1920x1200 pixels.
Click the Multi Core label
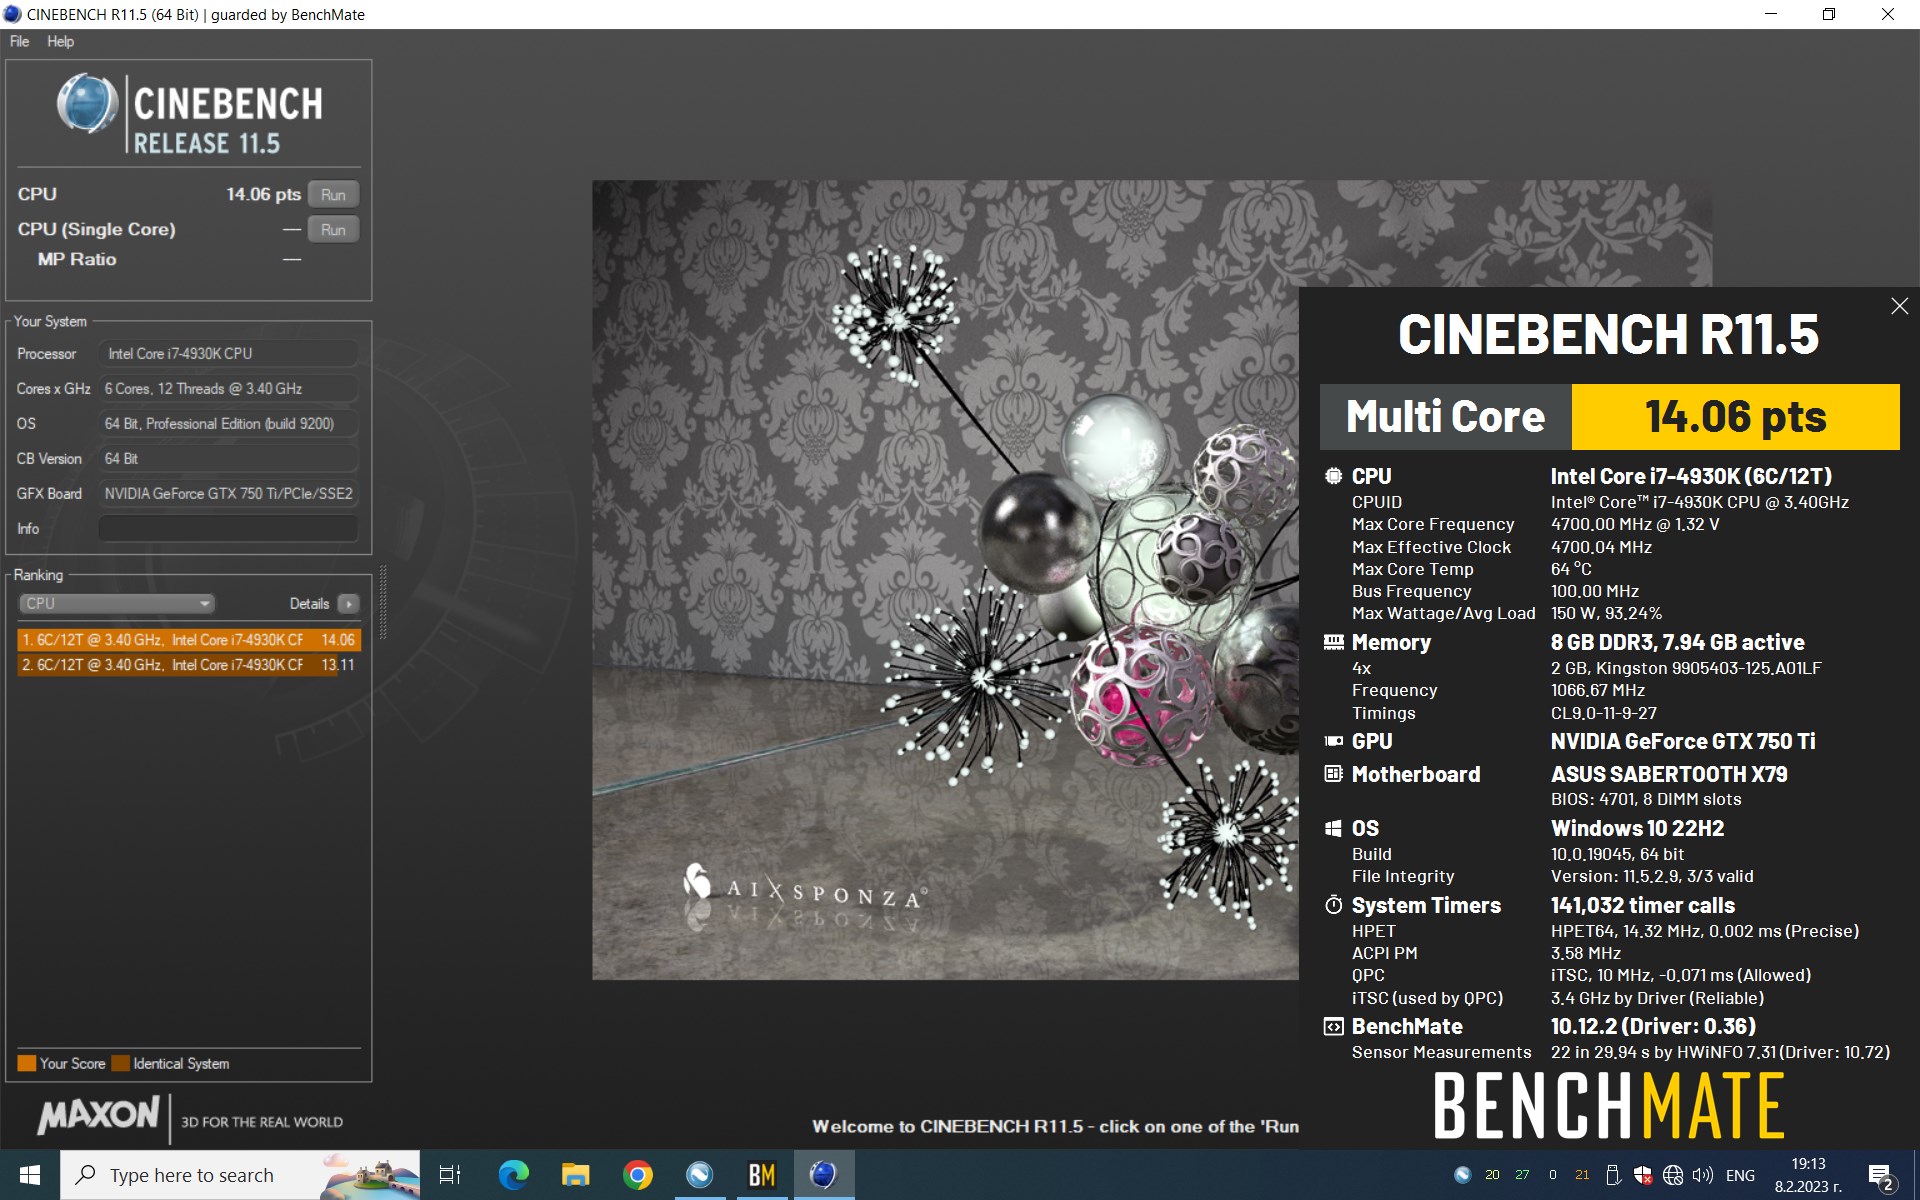[1445, 417]
